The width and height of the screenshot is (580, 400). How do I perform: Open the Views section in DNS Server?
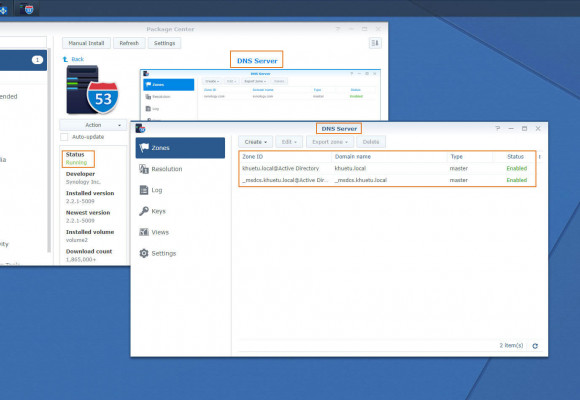[x=180, y=232]
